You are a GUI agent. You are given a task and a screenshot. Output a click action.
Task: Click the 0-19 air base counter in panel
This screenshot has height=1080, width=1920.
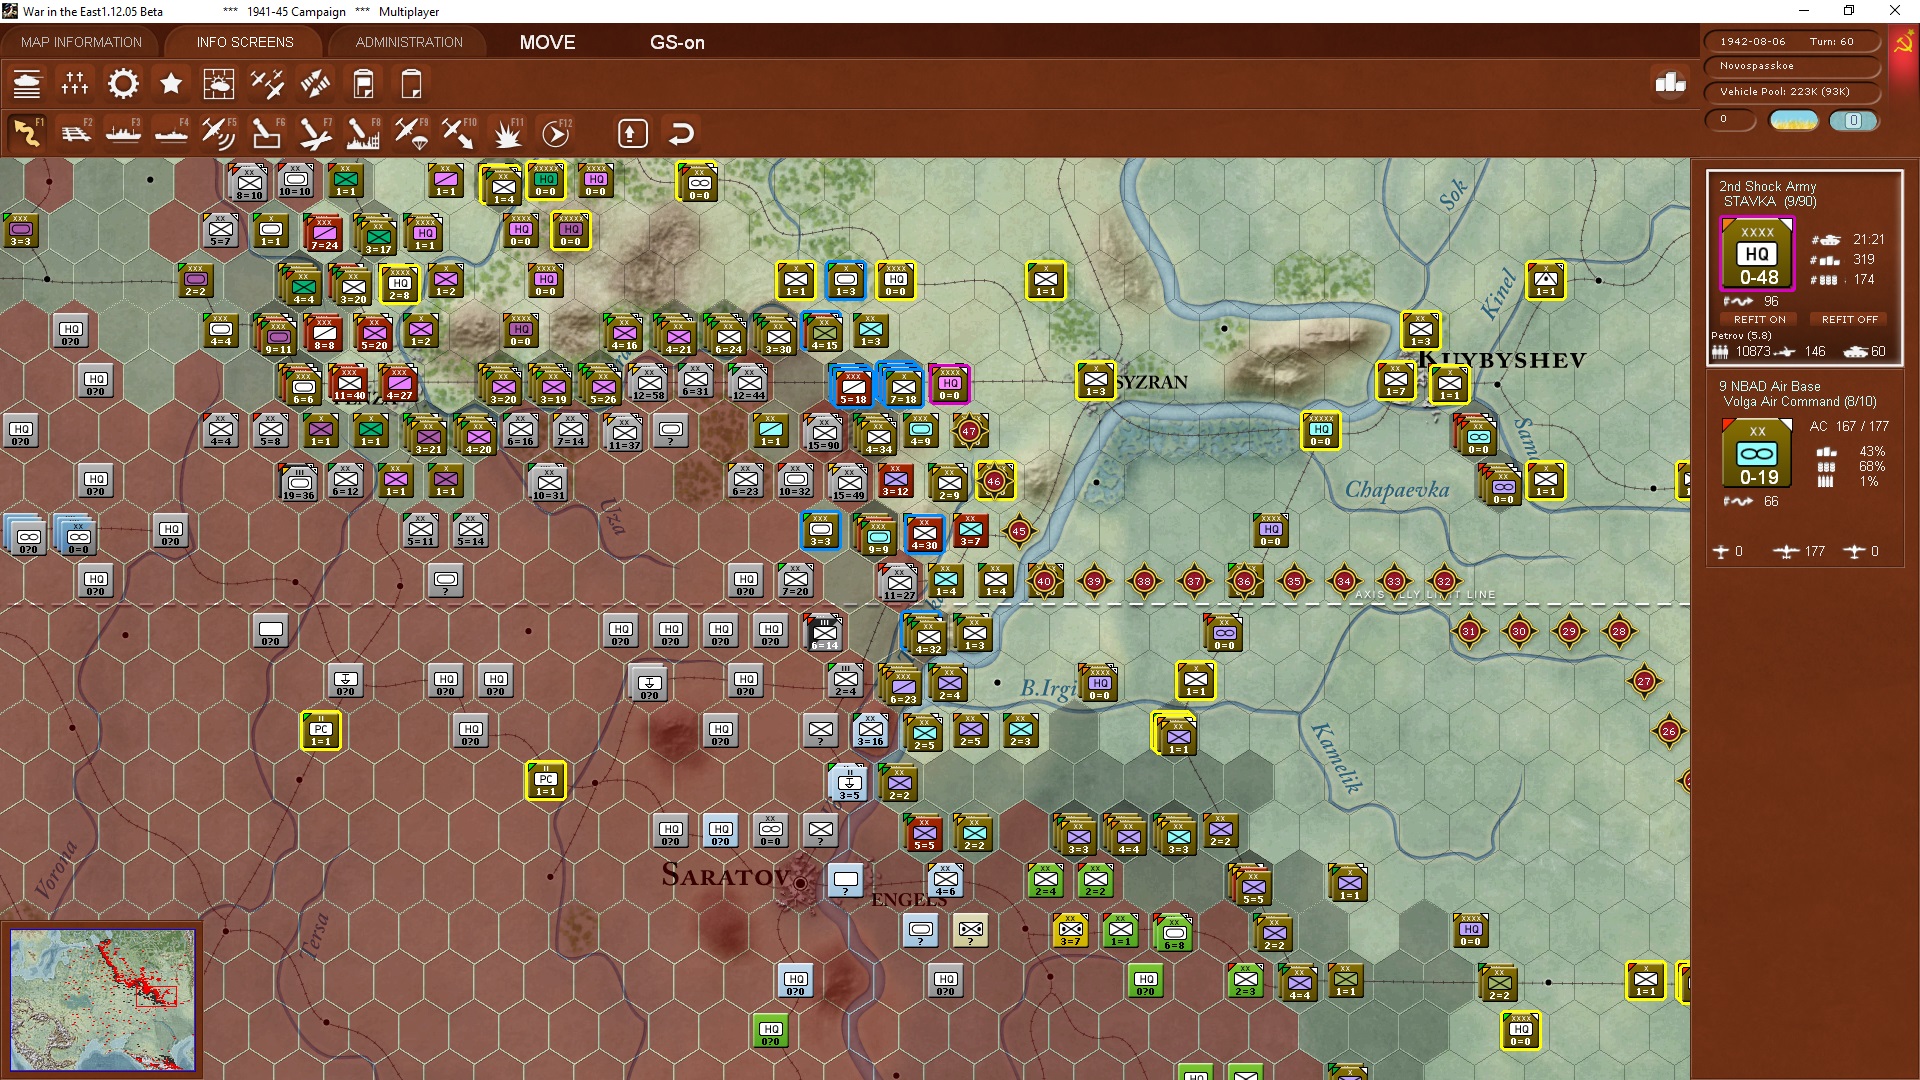tap(1757, 454)
